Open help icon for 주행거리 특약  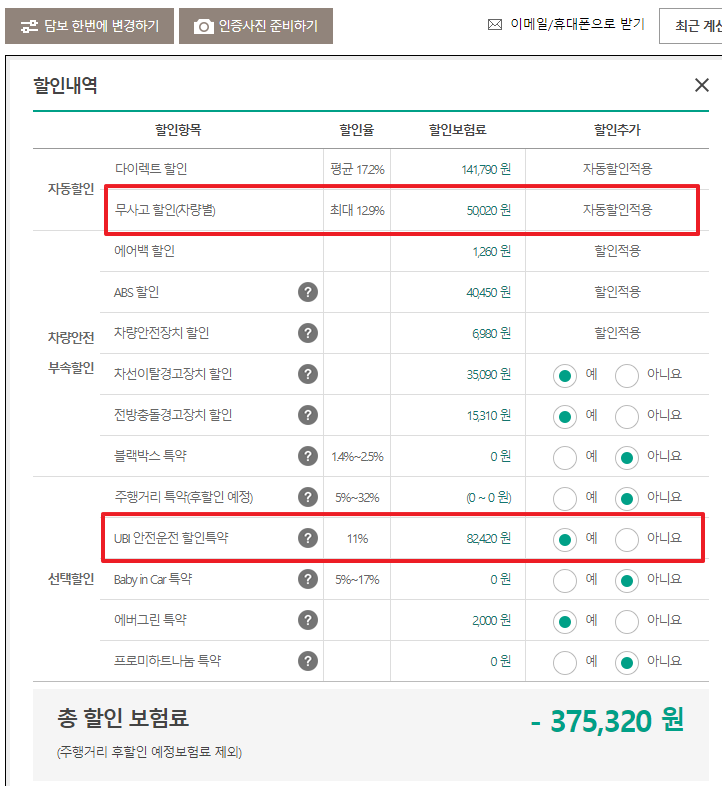click(x=308, y=497)
